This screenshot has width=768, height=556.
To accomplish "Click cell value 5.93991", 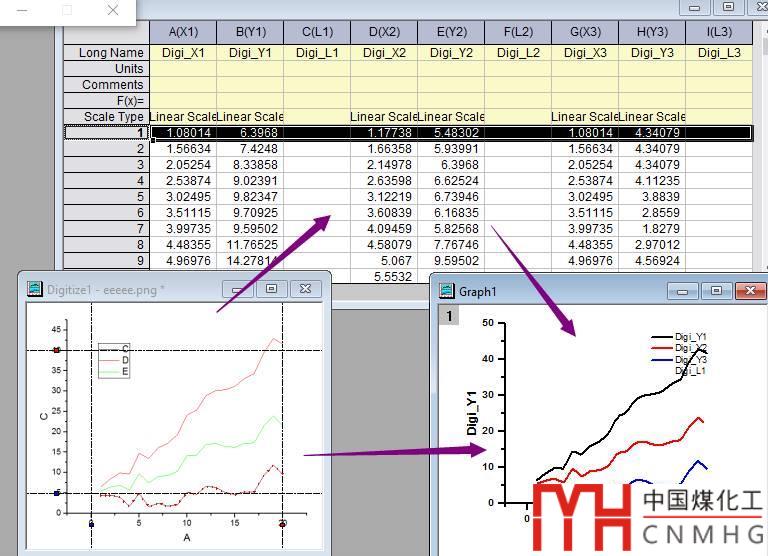I will [451, 149].
